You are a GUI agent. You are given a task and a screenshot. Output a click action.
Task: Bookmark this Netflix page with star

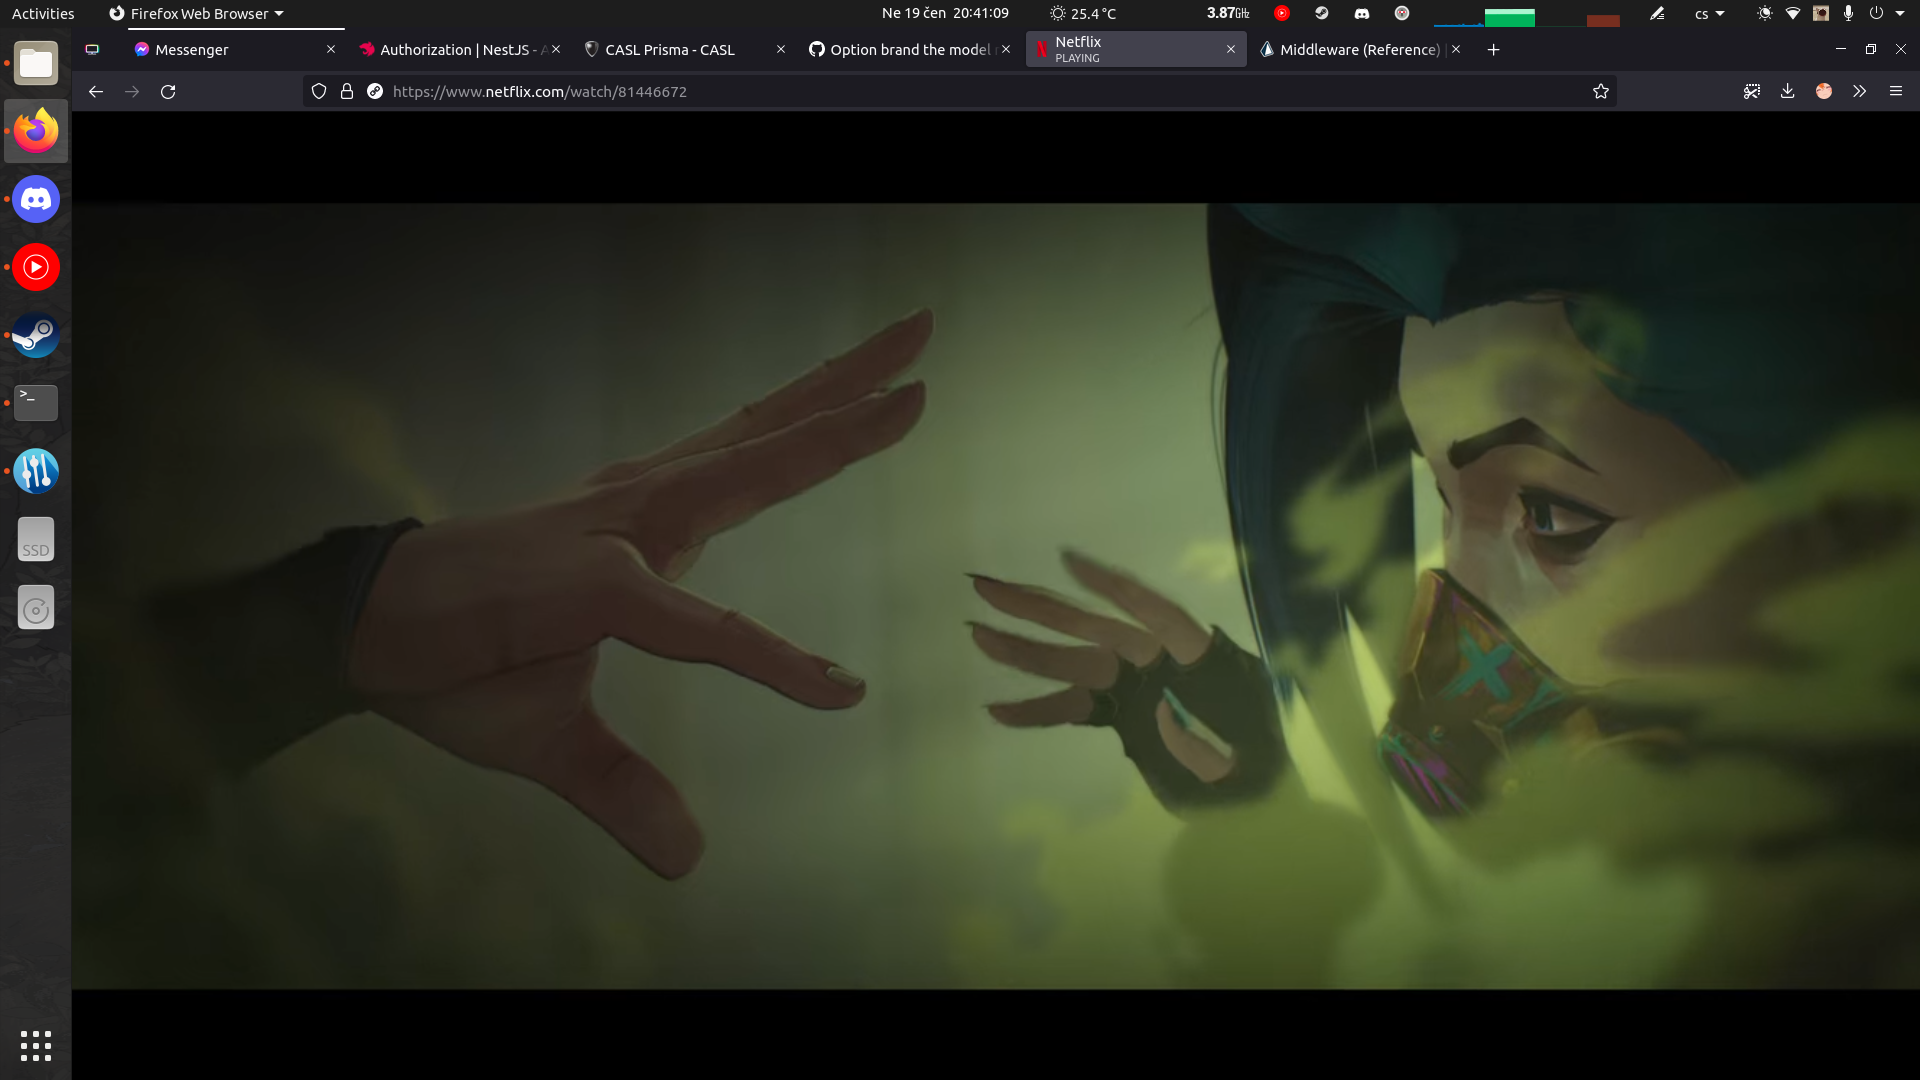(1601, 91)
